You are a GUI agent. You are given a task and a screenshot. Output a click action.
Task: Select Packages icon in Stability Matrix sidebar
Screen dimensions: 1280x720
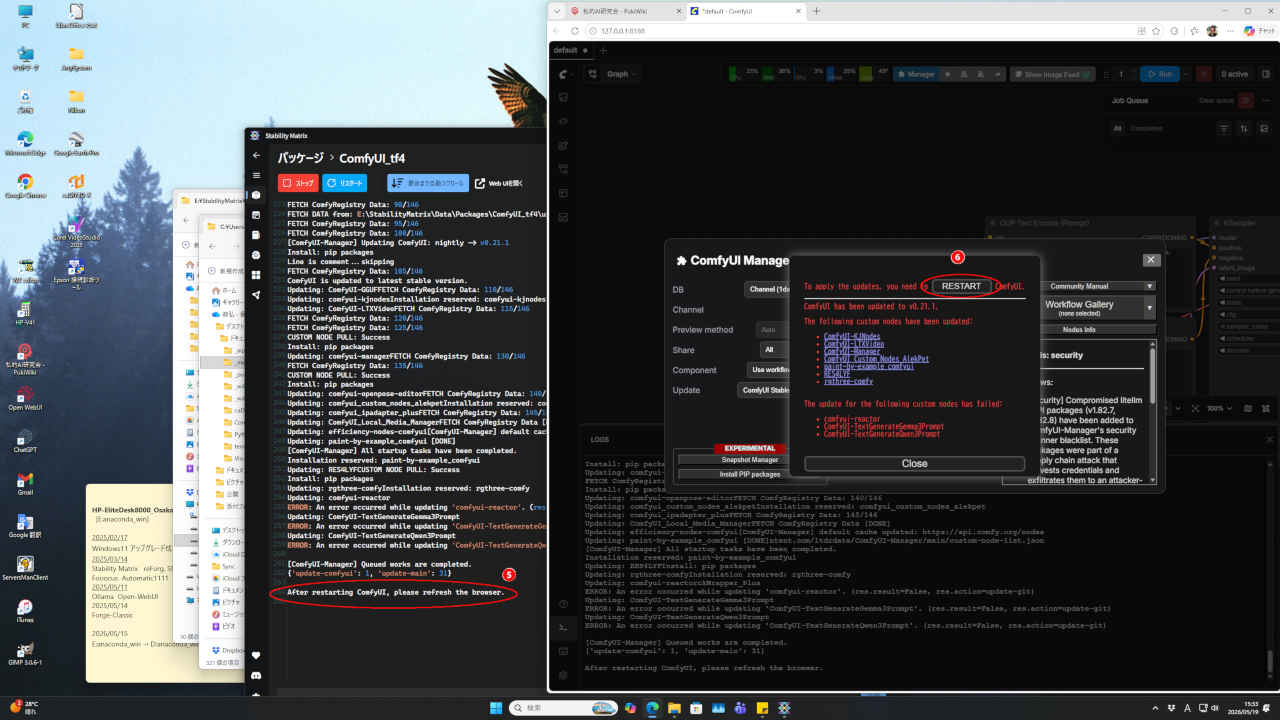click(256, 195)
